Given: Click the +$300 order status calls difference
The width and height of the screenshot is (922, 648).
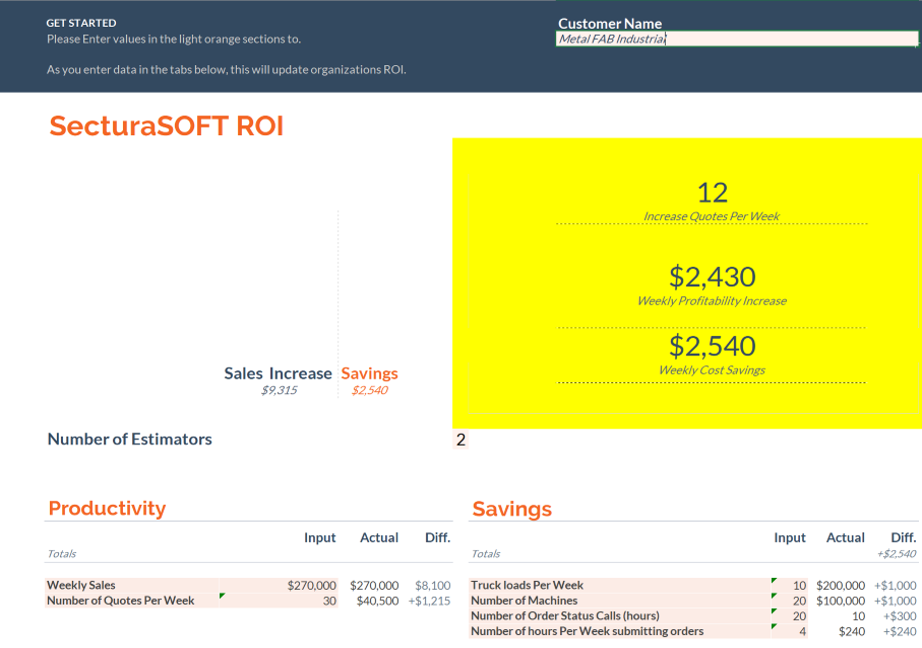Looking at the screenshot, I should click(900, 616).
